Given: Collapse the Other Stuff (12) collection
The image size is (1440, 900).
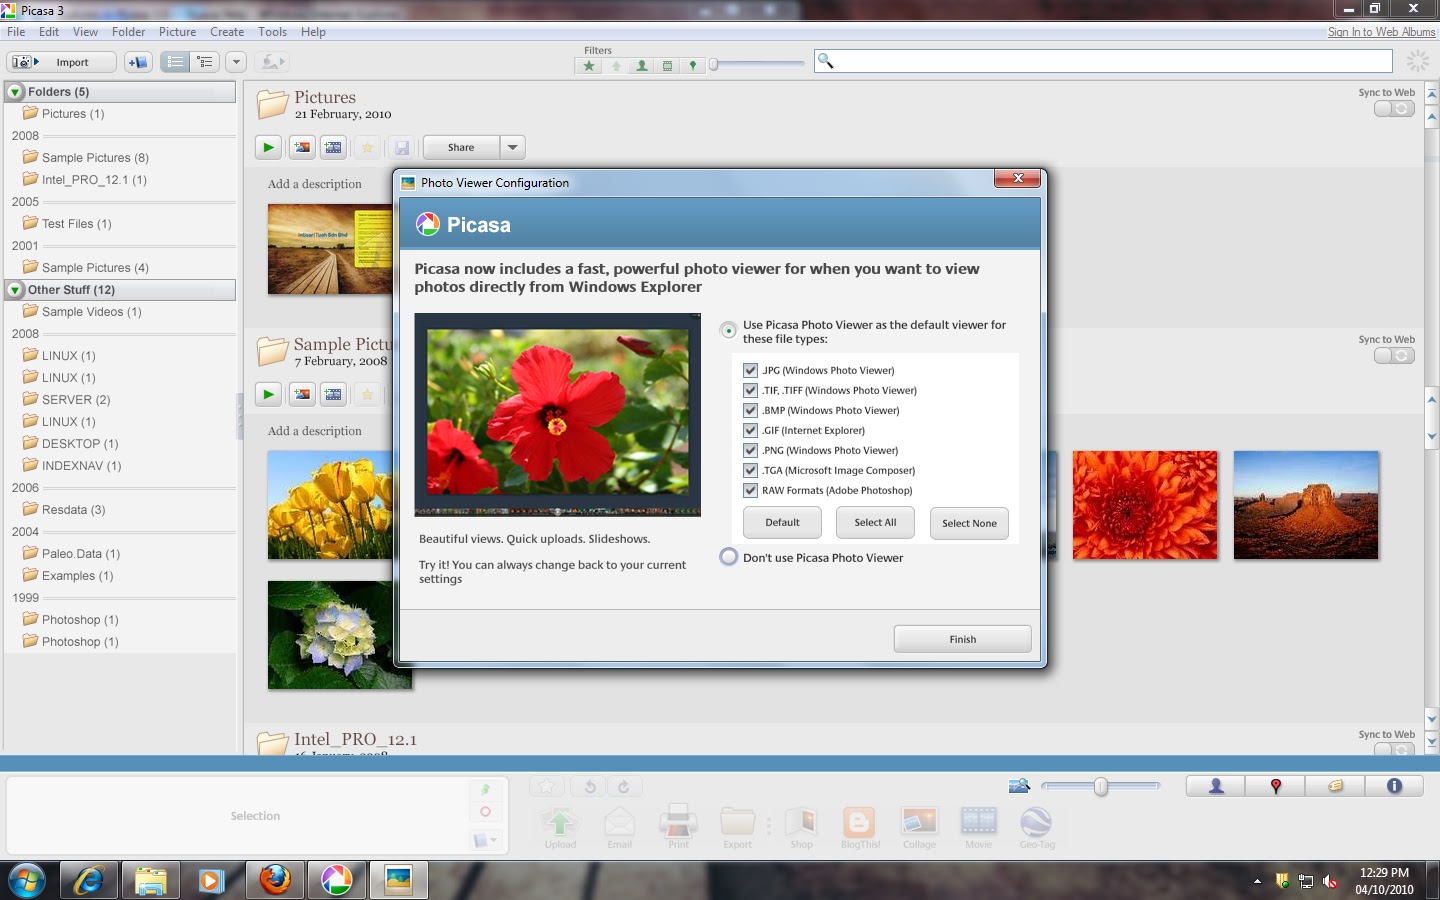Looking at the screenshot, I should coord(15,290).
